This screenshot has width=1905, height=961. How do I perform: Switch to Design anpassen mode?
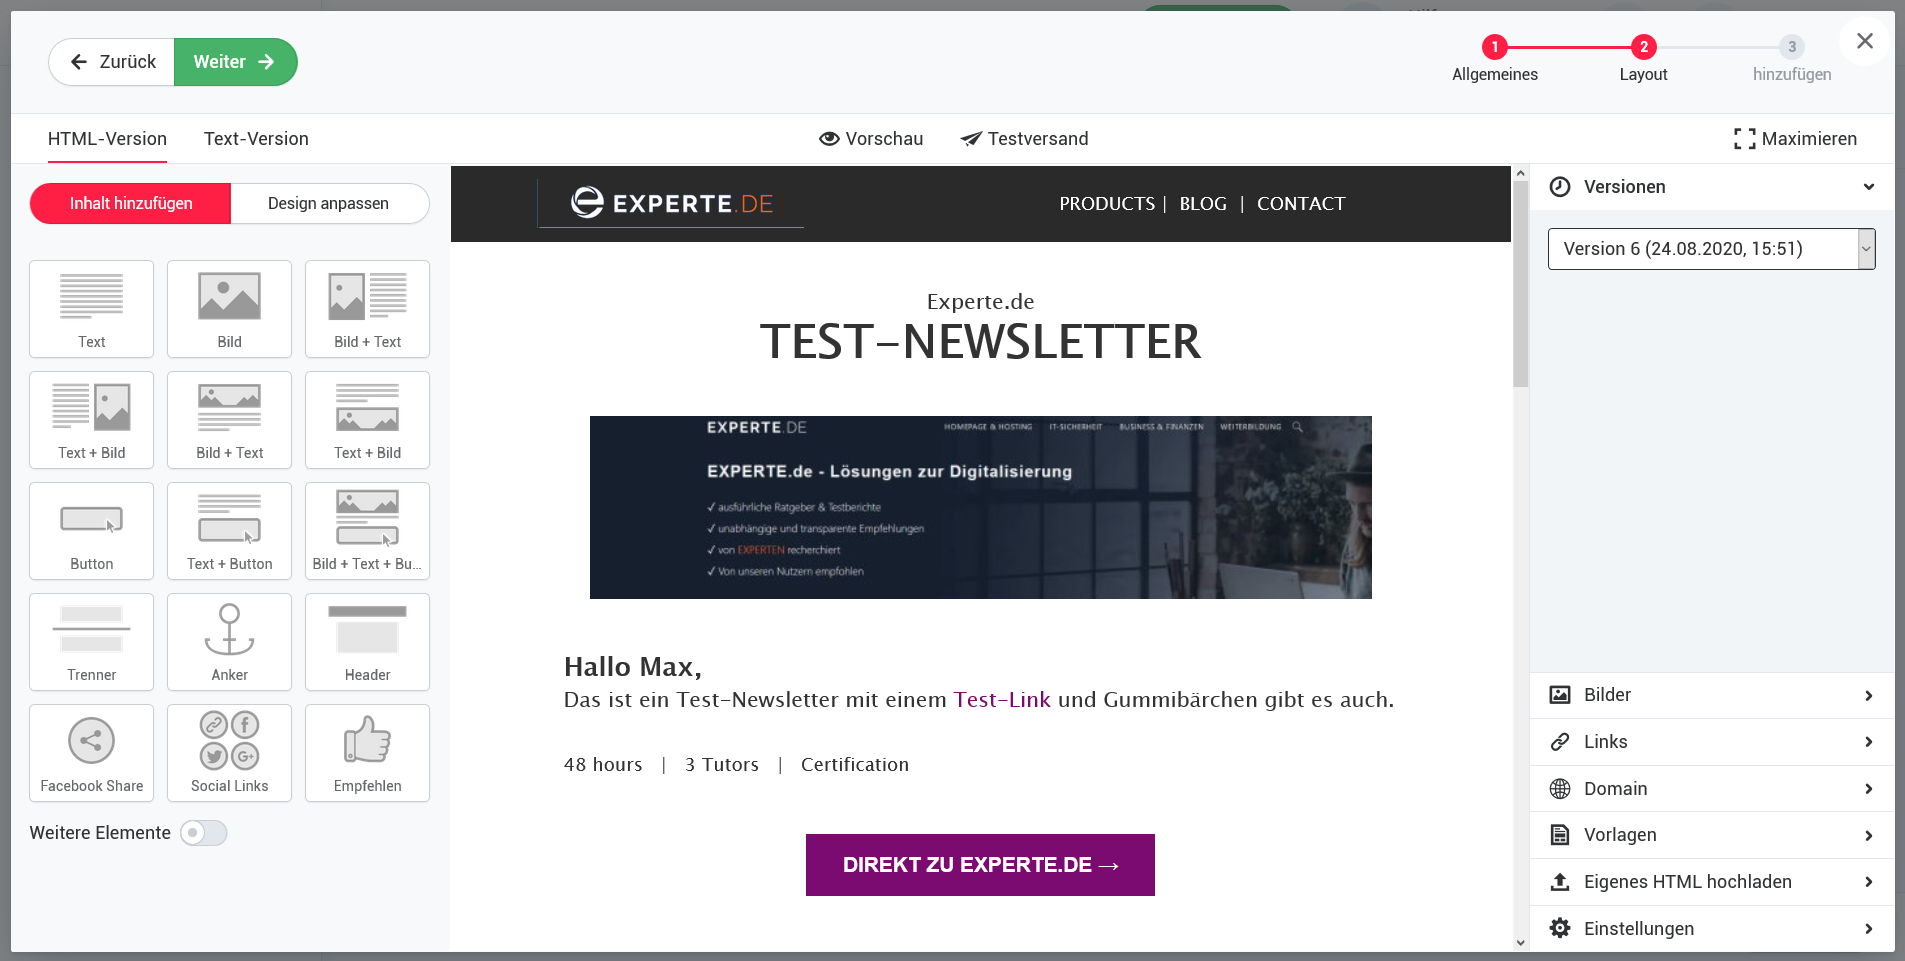[329, 203]
